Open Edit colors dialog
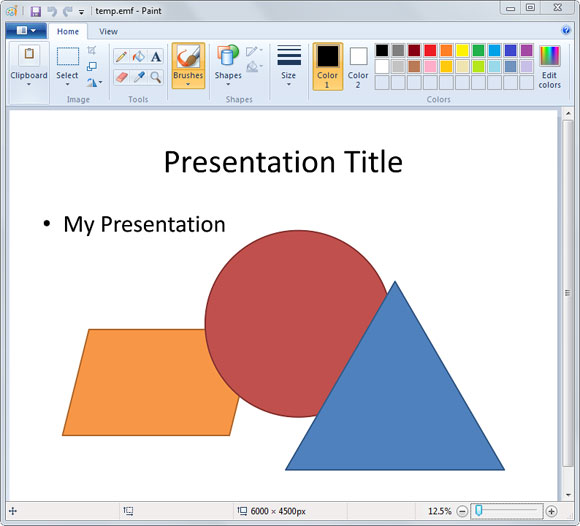580x526 pixels. coord(549,67)
